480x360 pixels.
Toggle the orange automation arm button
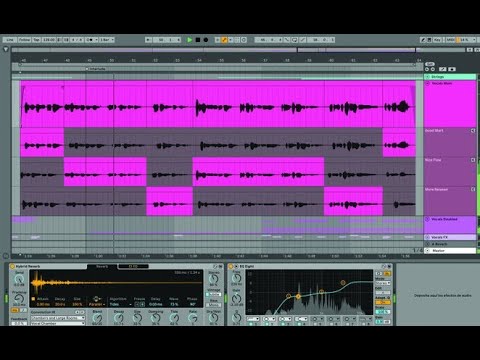224,40
